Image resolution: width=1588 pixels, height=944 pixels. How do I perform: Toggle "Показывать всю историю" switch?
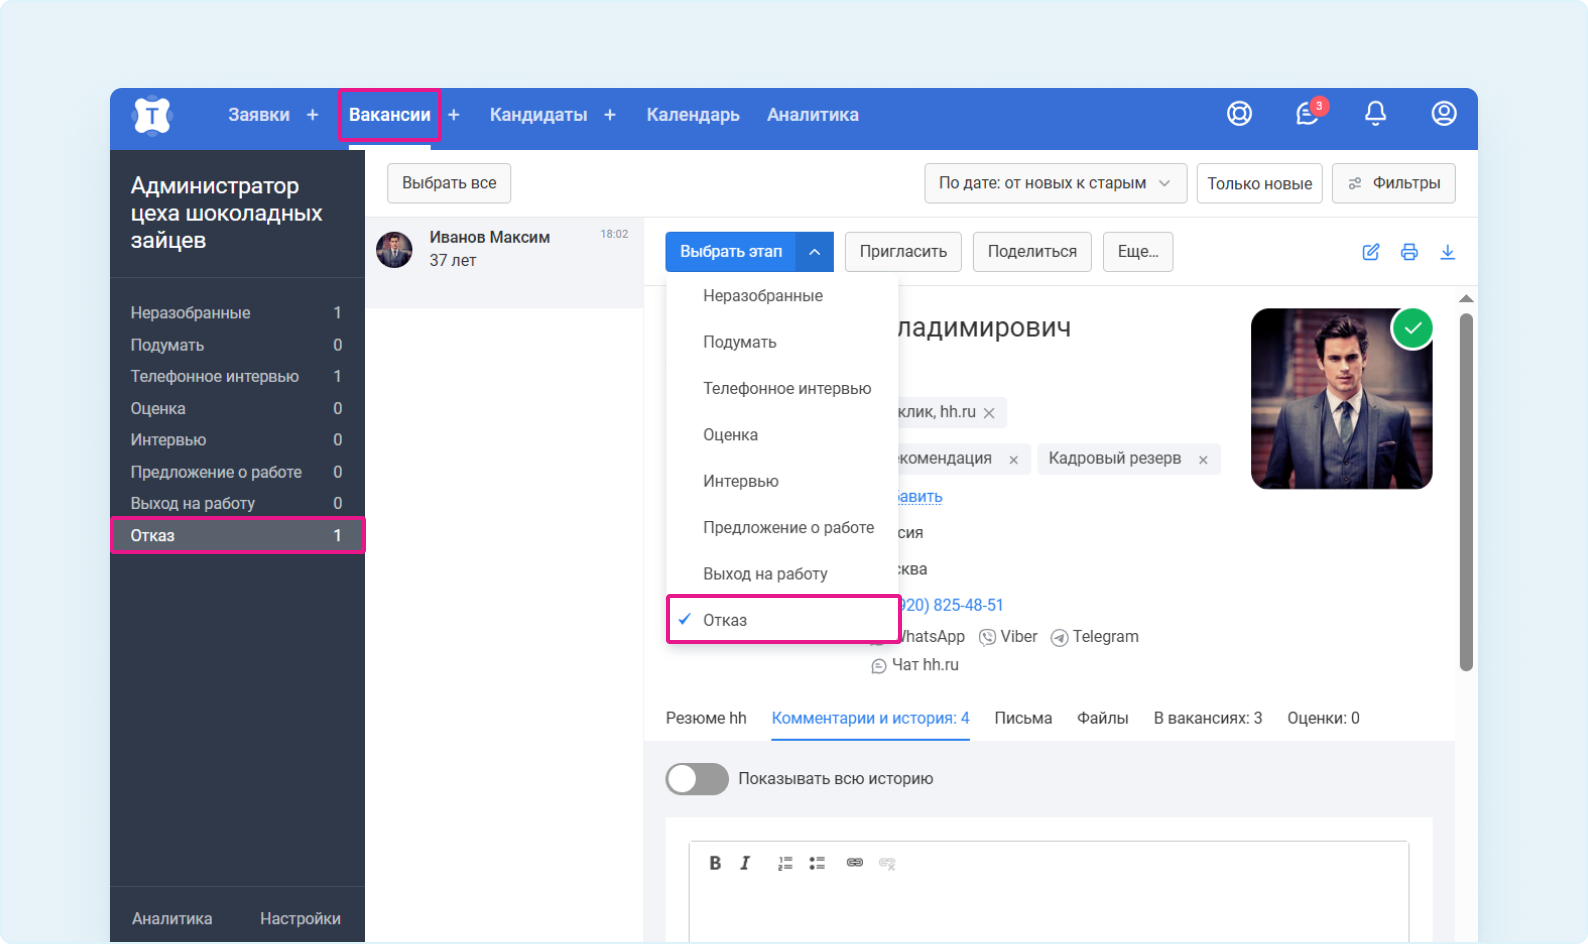697,779
